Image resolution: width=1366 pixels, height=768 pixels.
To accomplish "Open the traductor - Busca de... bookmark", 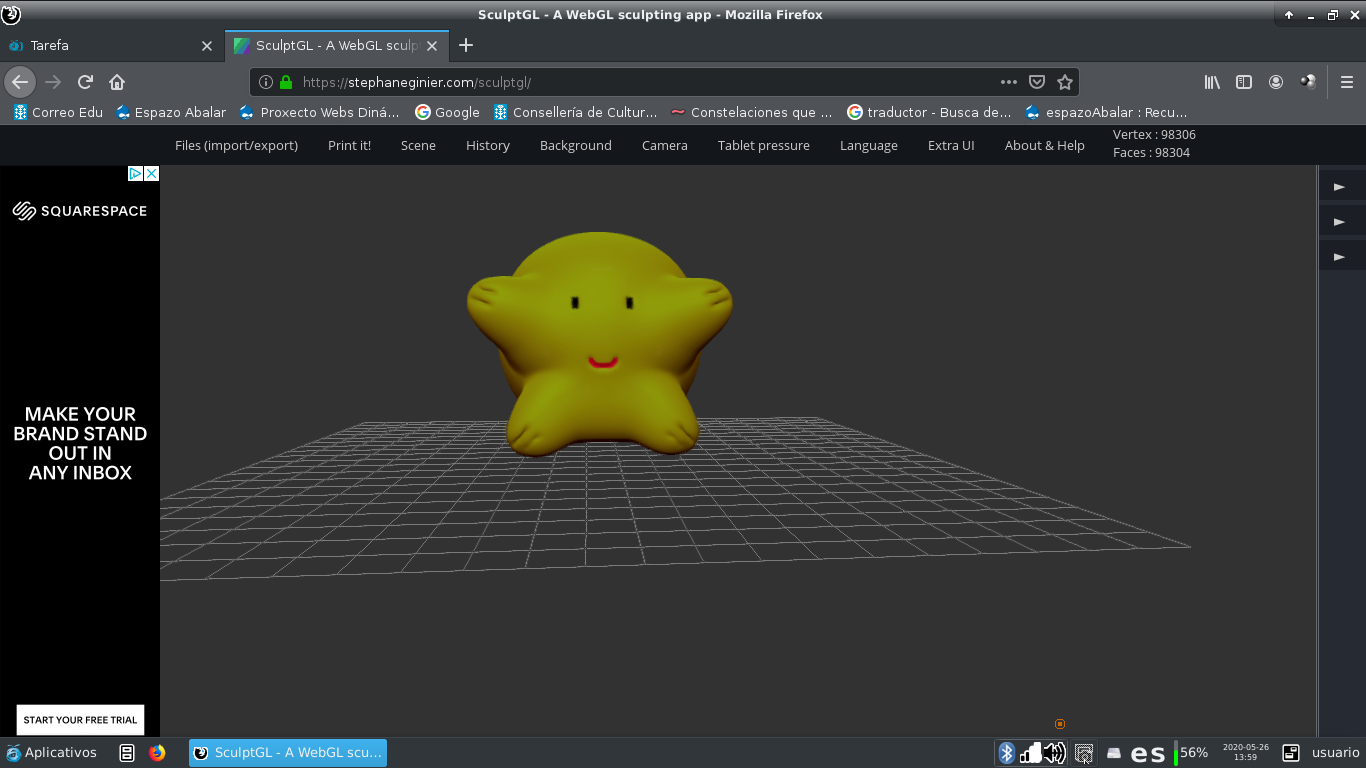I will [930, 112].
